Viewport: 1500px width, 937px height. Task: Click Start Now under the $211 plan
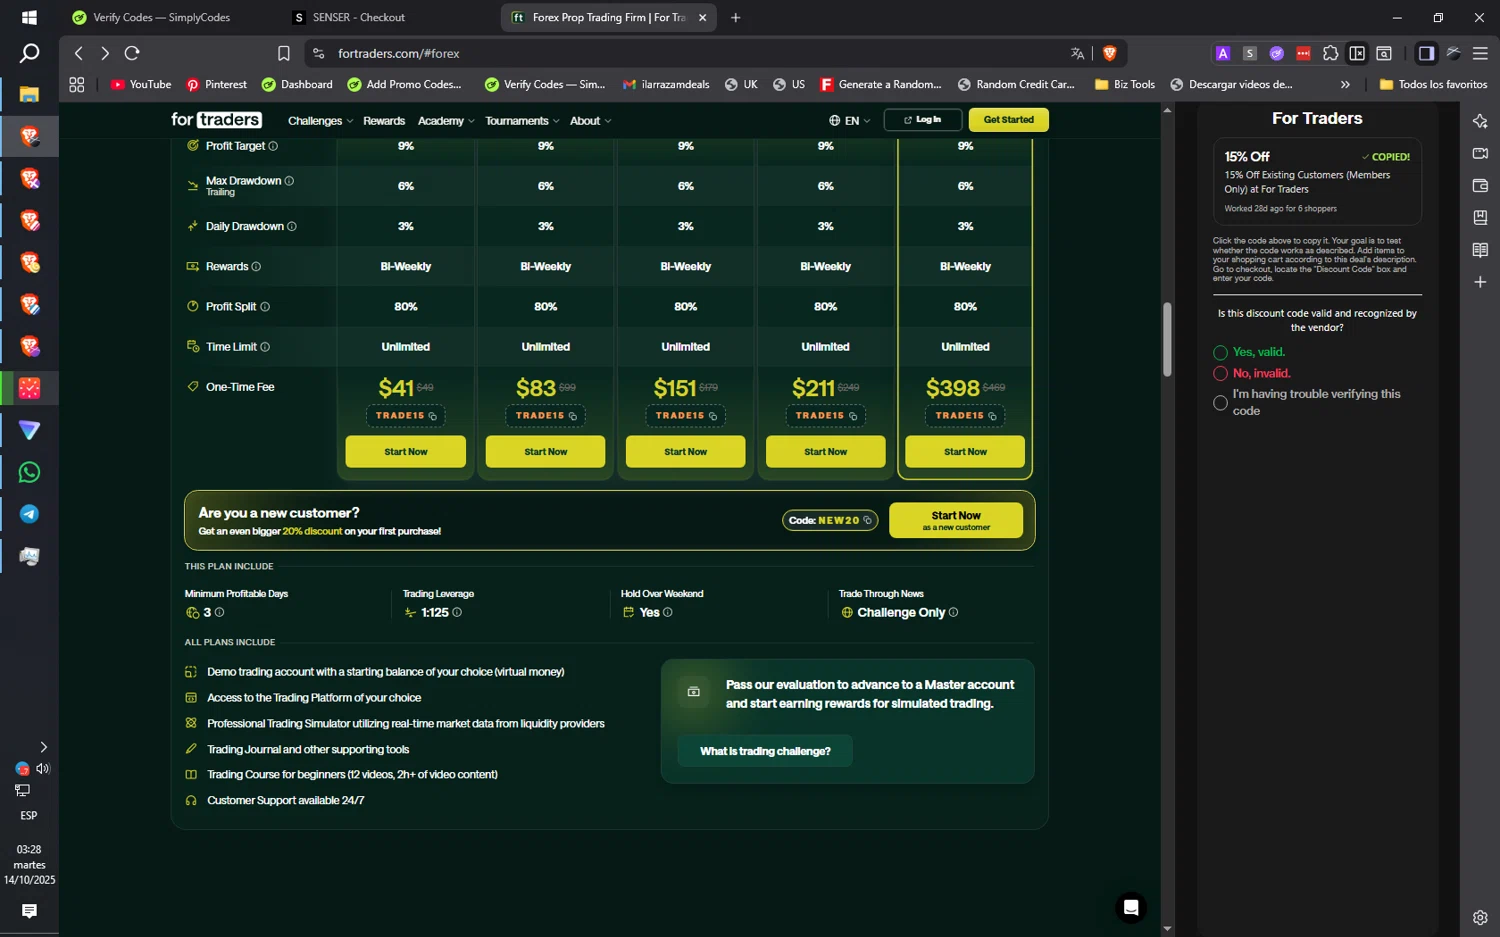pos(825,452)
